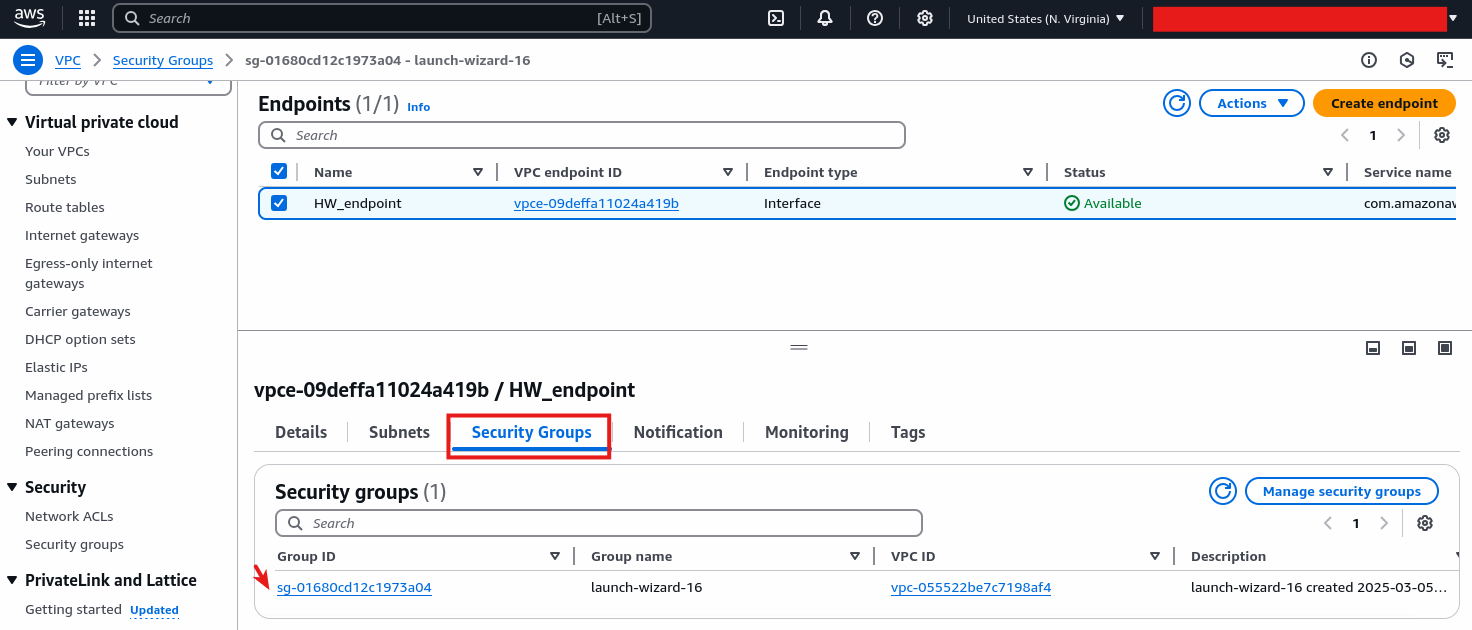
Task: Go to VPC in the breadcrumb
Action: pyautogui.click(x=68, y=60)
